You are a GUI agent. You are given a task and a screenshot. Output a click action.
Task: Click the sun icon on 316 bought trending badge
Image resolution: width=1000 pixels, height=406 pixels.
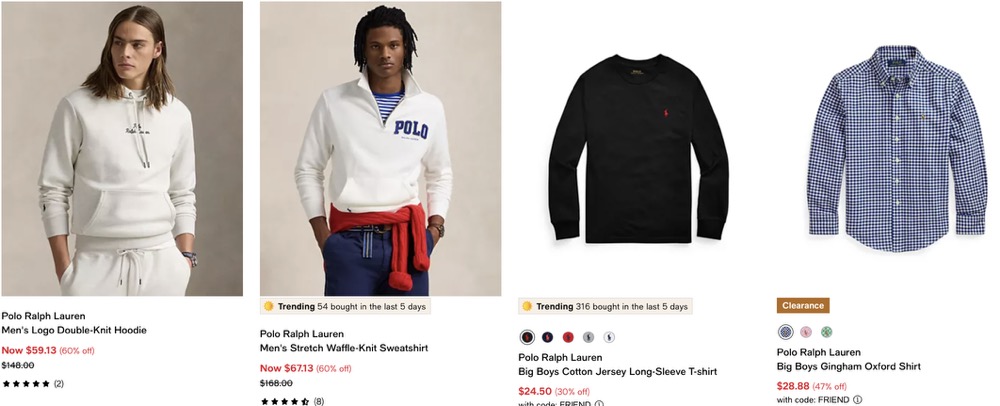(x=527, y=307)
